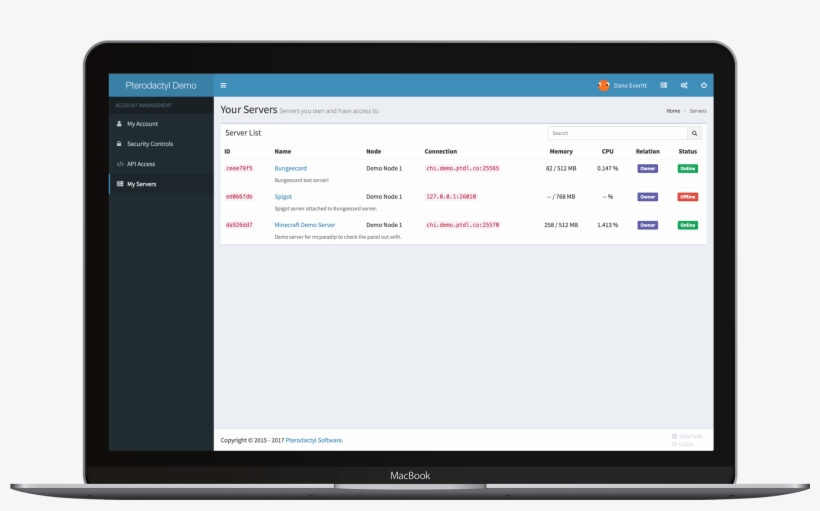The image size is (820, 511).
Task: Click the Pterodactyl Demo logo title
Action: [x=161, y=85]
